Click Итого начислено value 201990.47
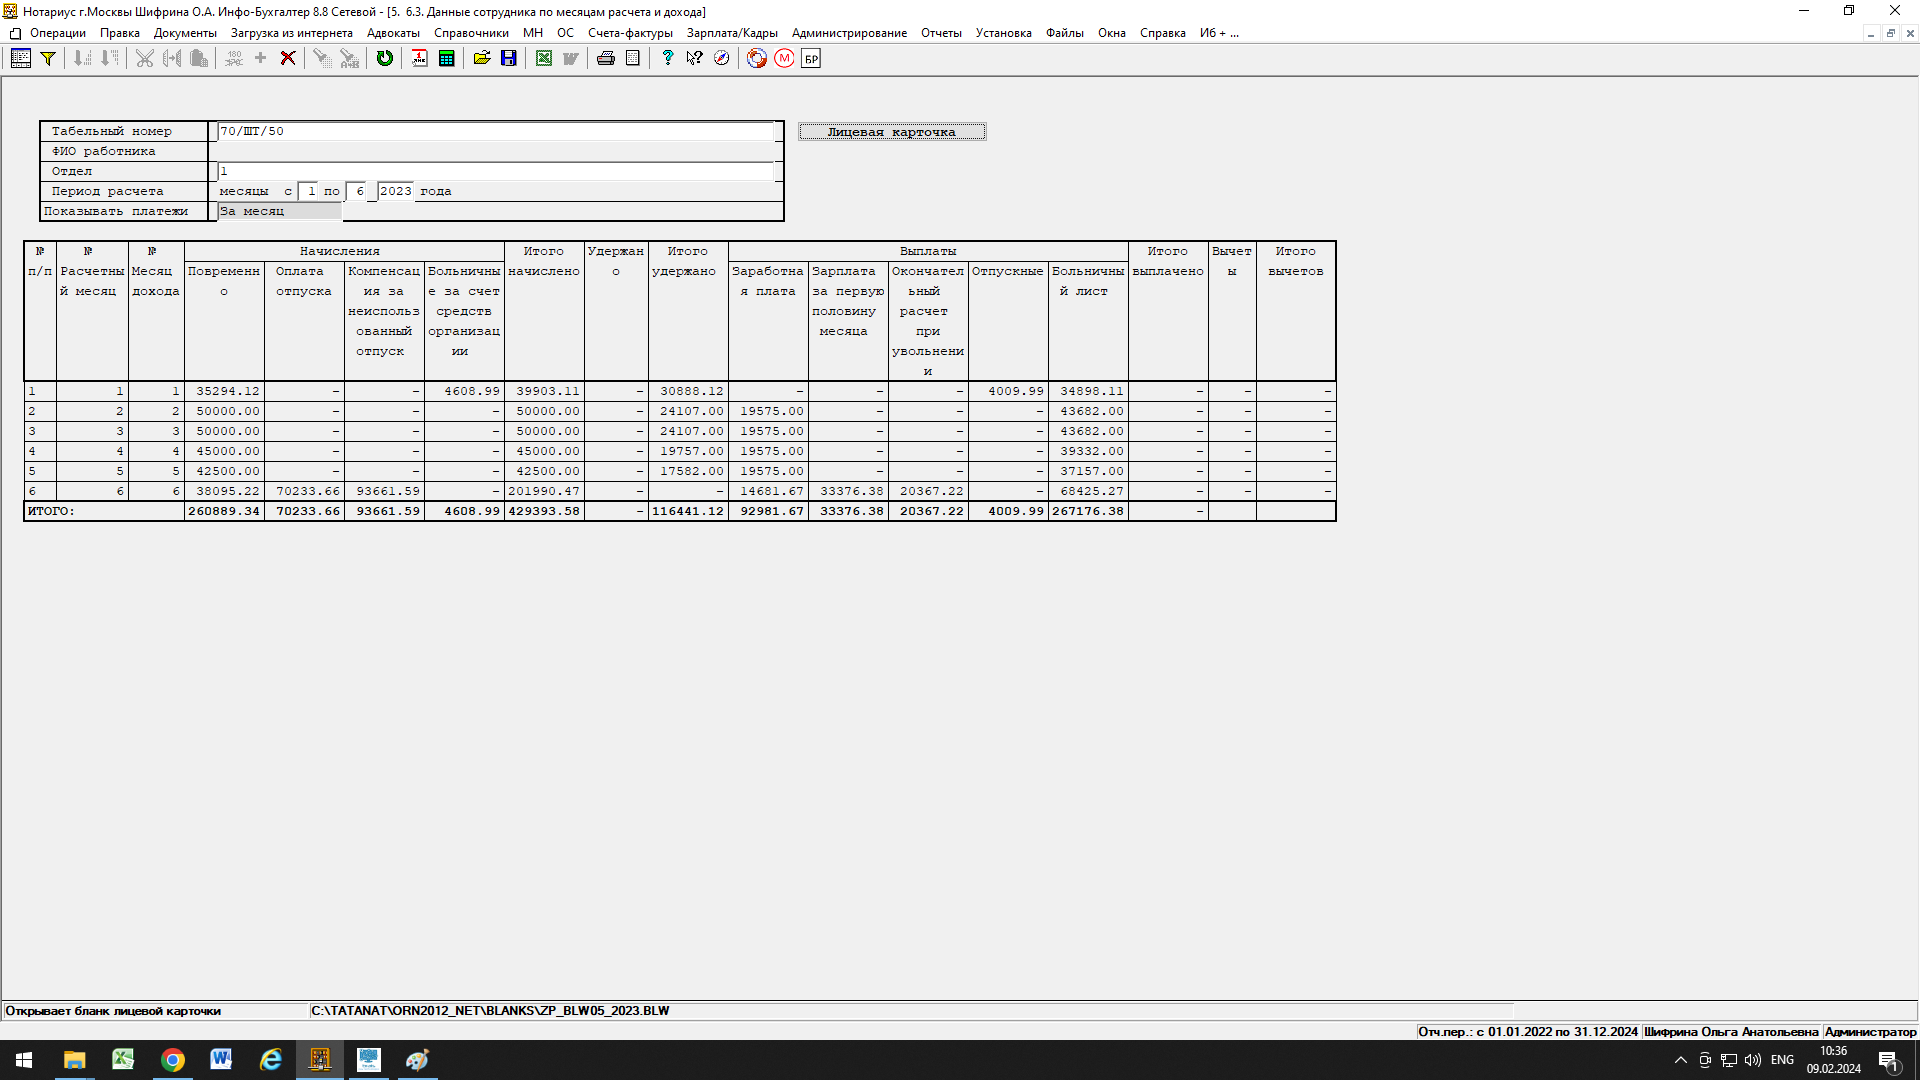Image resolution: width=1920 pixels, height=1080 pixels. tap(544, 491)
